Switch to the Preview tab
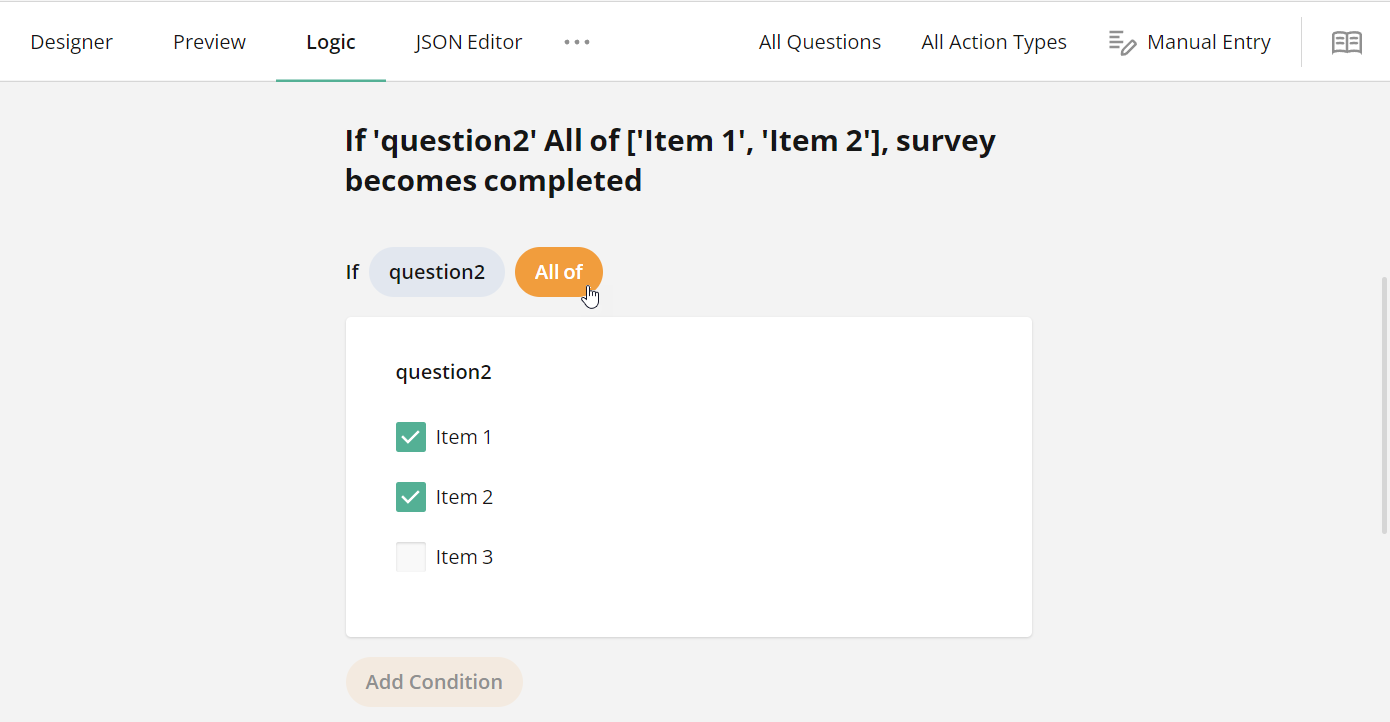Image resolution: width=1390 pixels, height=722 pixels. point(209,42)
